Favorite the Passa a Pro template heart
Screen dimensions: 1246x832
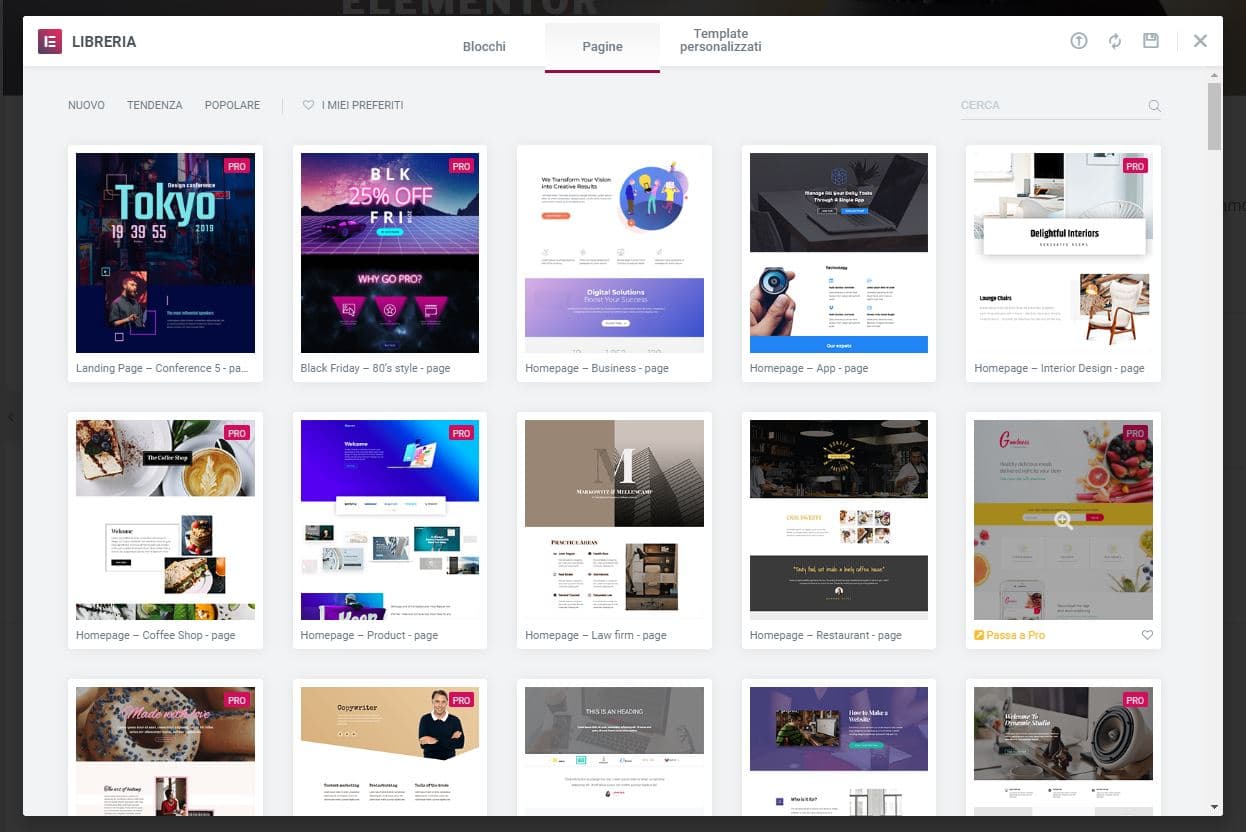pos(1147,635)
